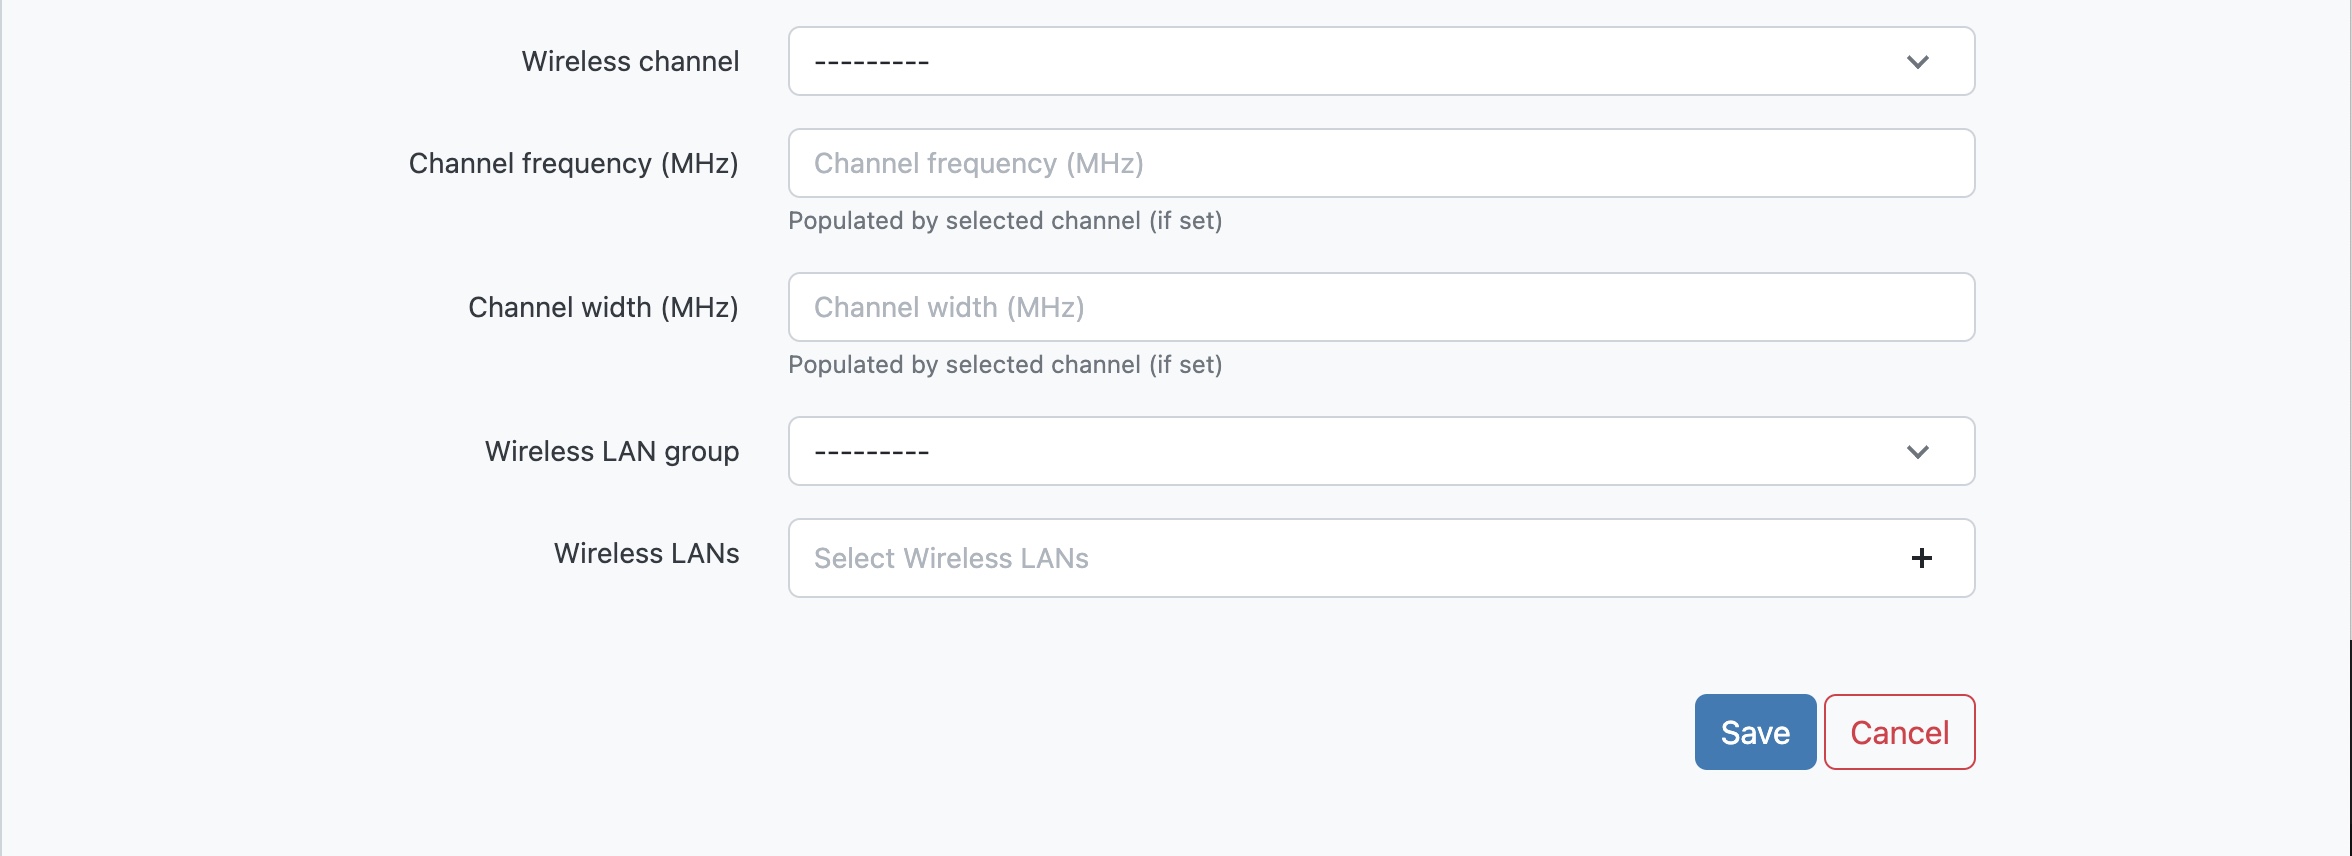This screenshot has width=2352, height=856.
Task: Click the "Channel frequency (MHz)" field label
Action: click(x=573, y=163)
